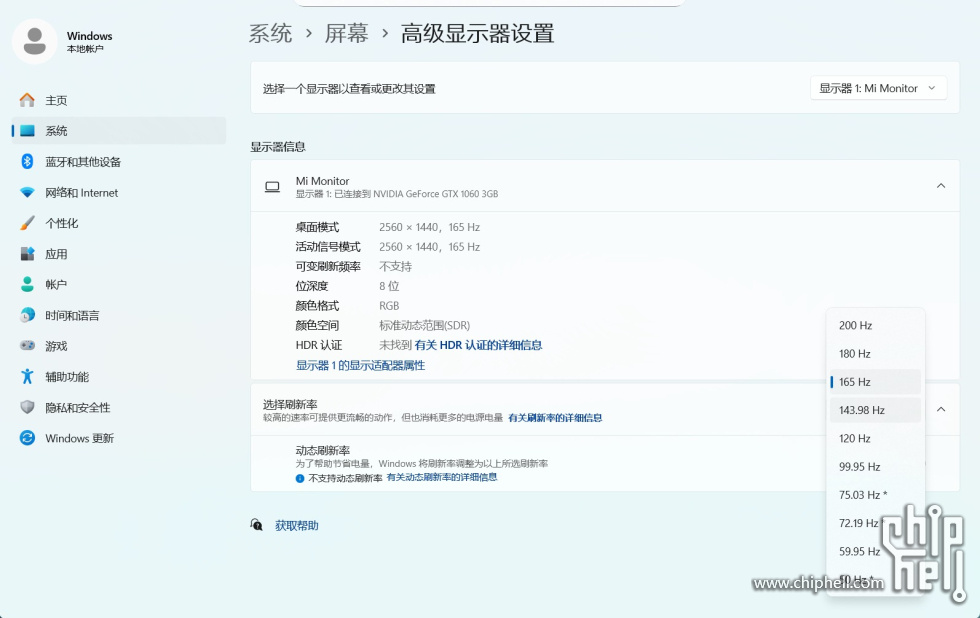Collapse the Mi Monitor info section chevron
Screen dimensions: 980x618
[940, 186]
